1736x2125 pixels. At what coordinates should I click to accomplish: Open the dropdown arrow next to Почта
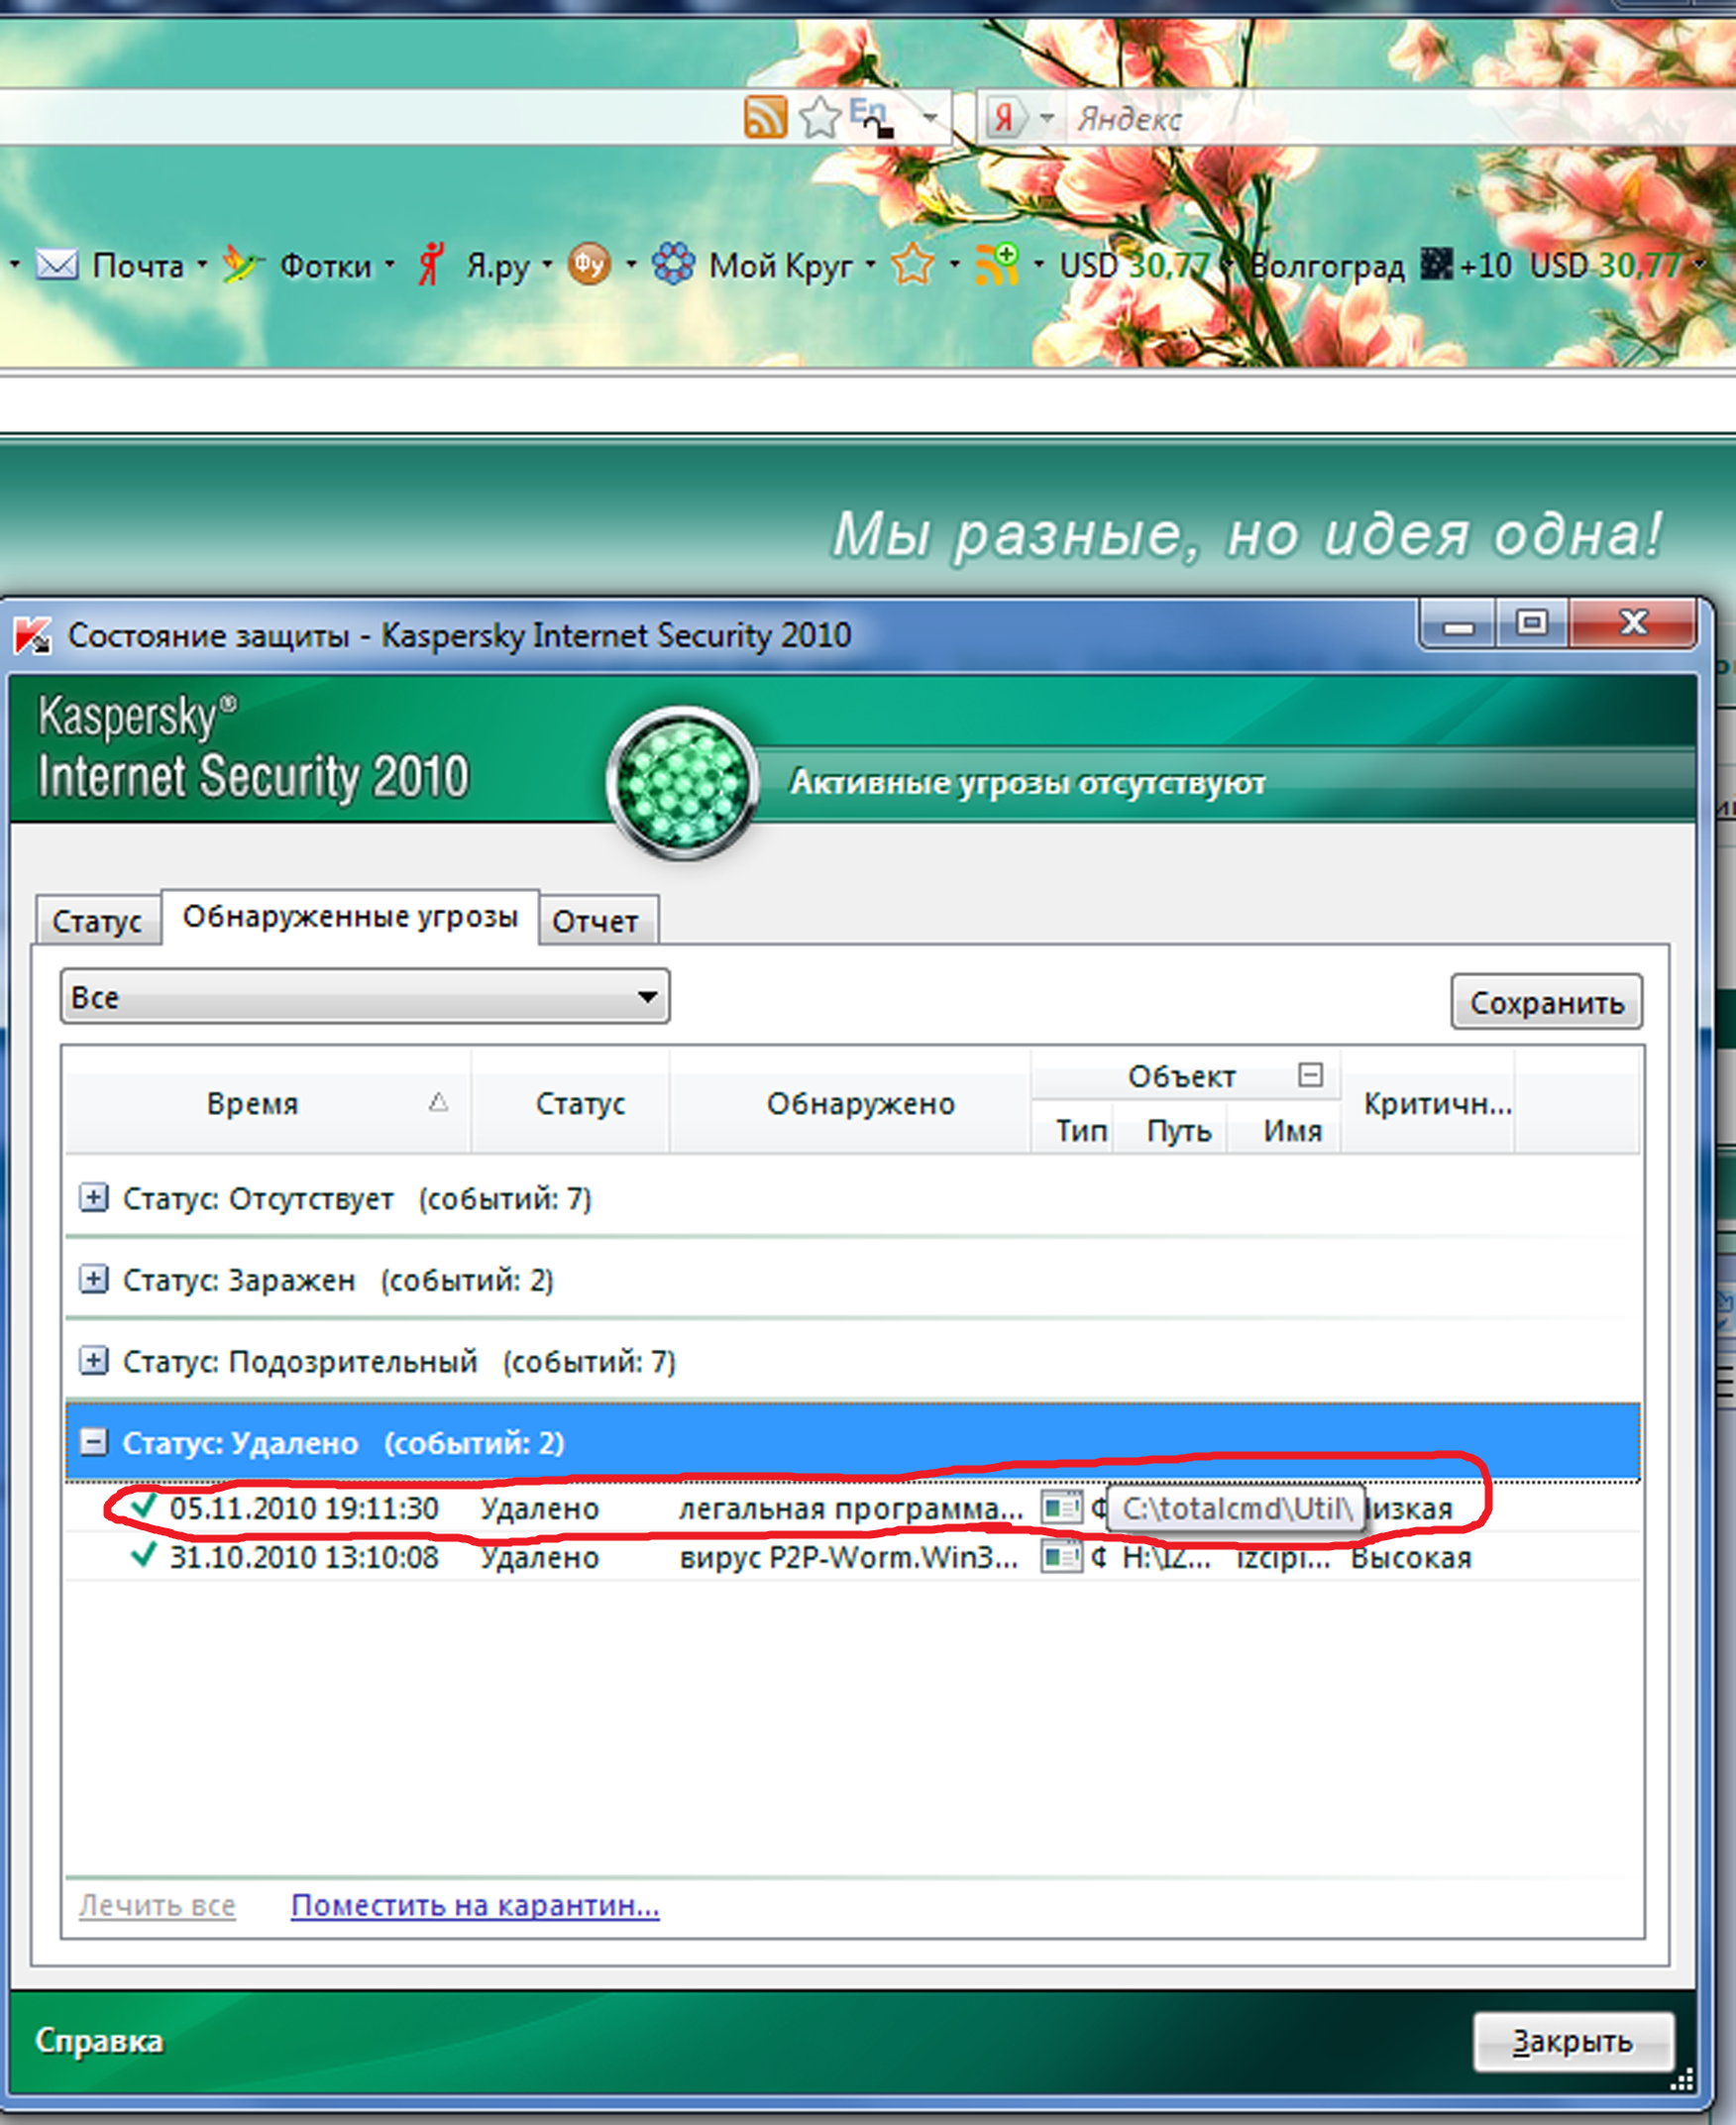202,265
